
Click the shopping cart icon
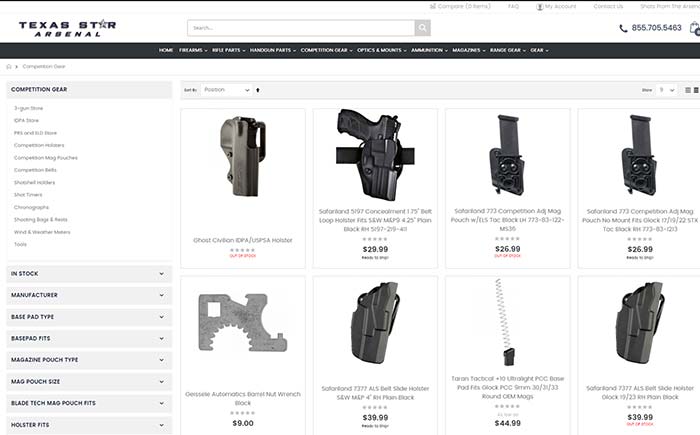pos(695,28)
